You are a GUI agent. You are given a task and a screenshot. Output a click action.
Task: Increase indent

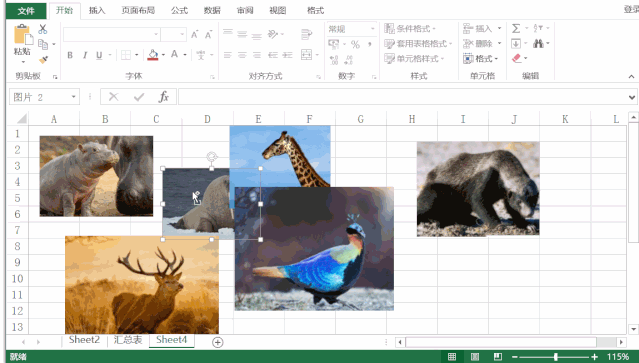[288, 55]
